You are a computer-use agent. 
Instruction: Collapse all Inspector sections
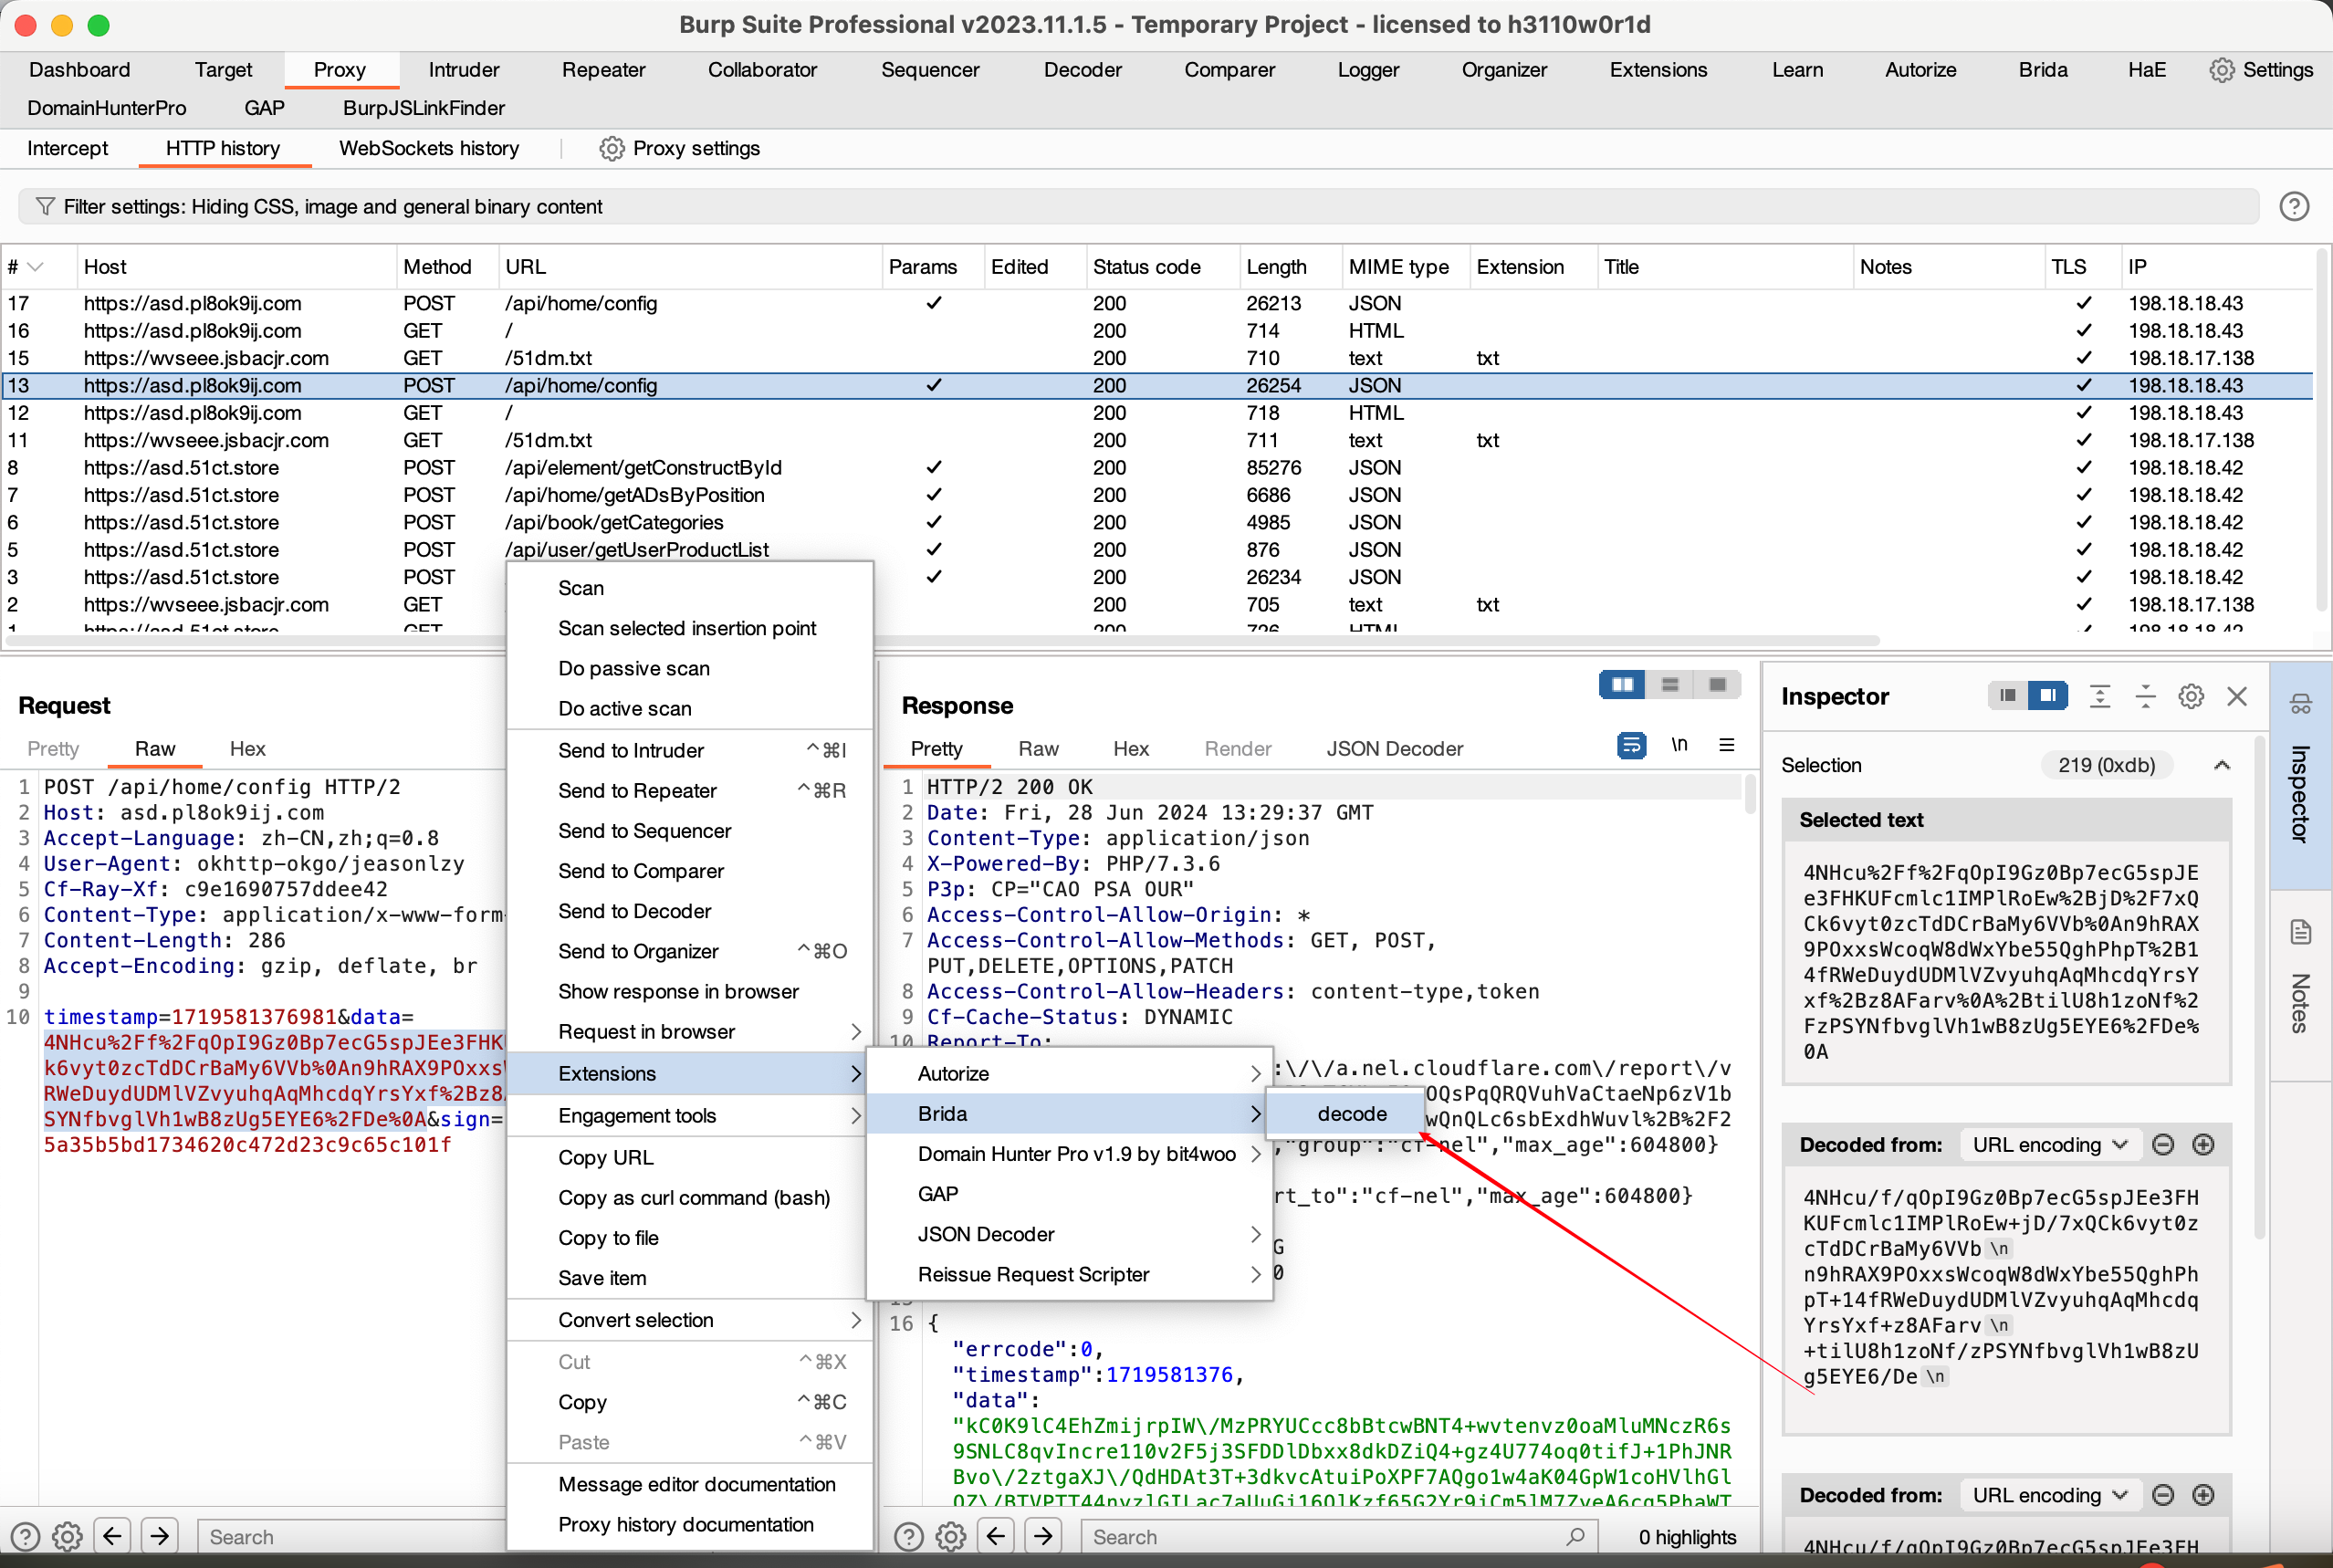point(2146,697)
